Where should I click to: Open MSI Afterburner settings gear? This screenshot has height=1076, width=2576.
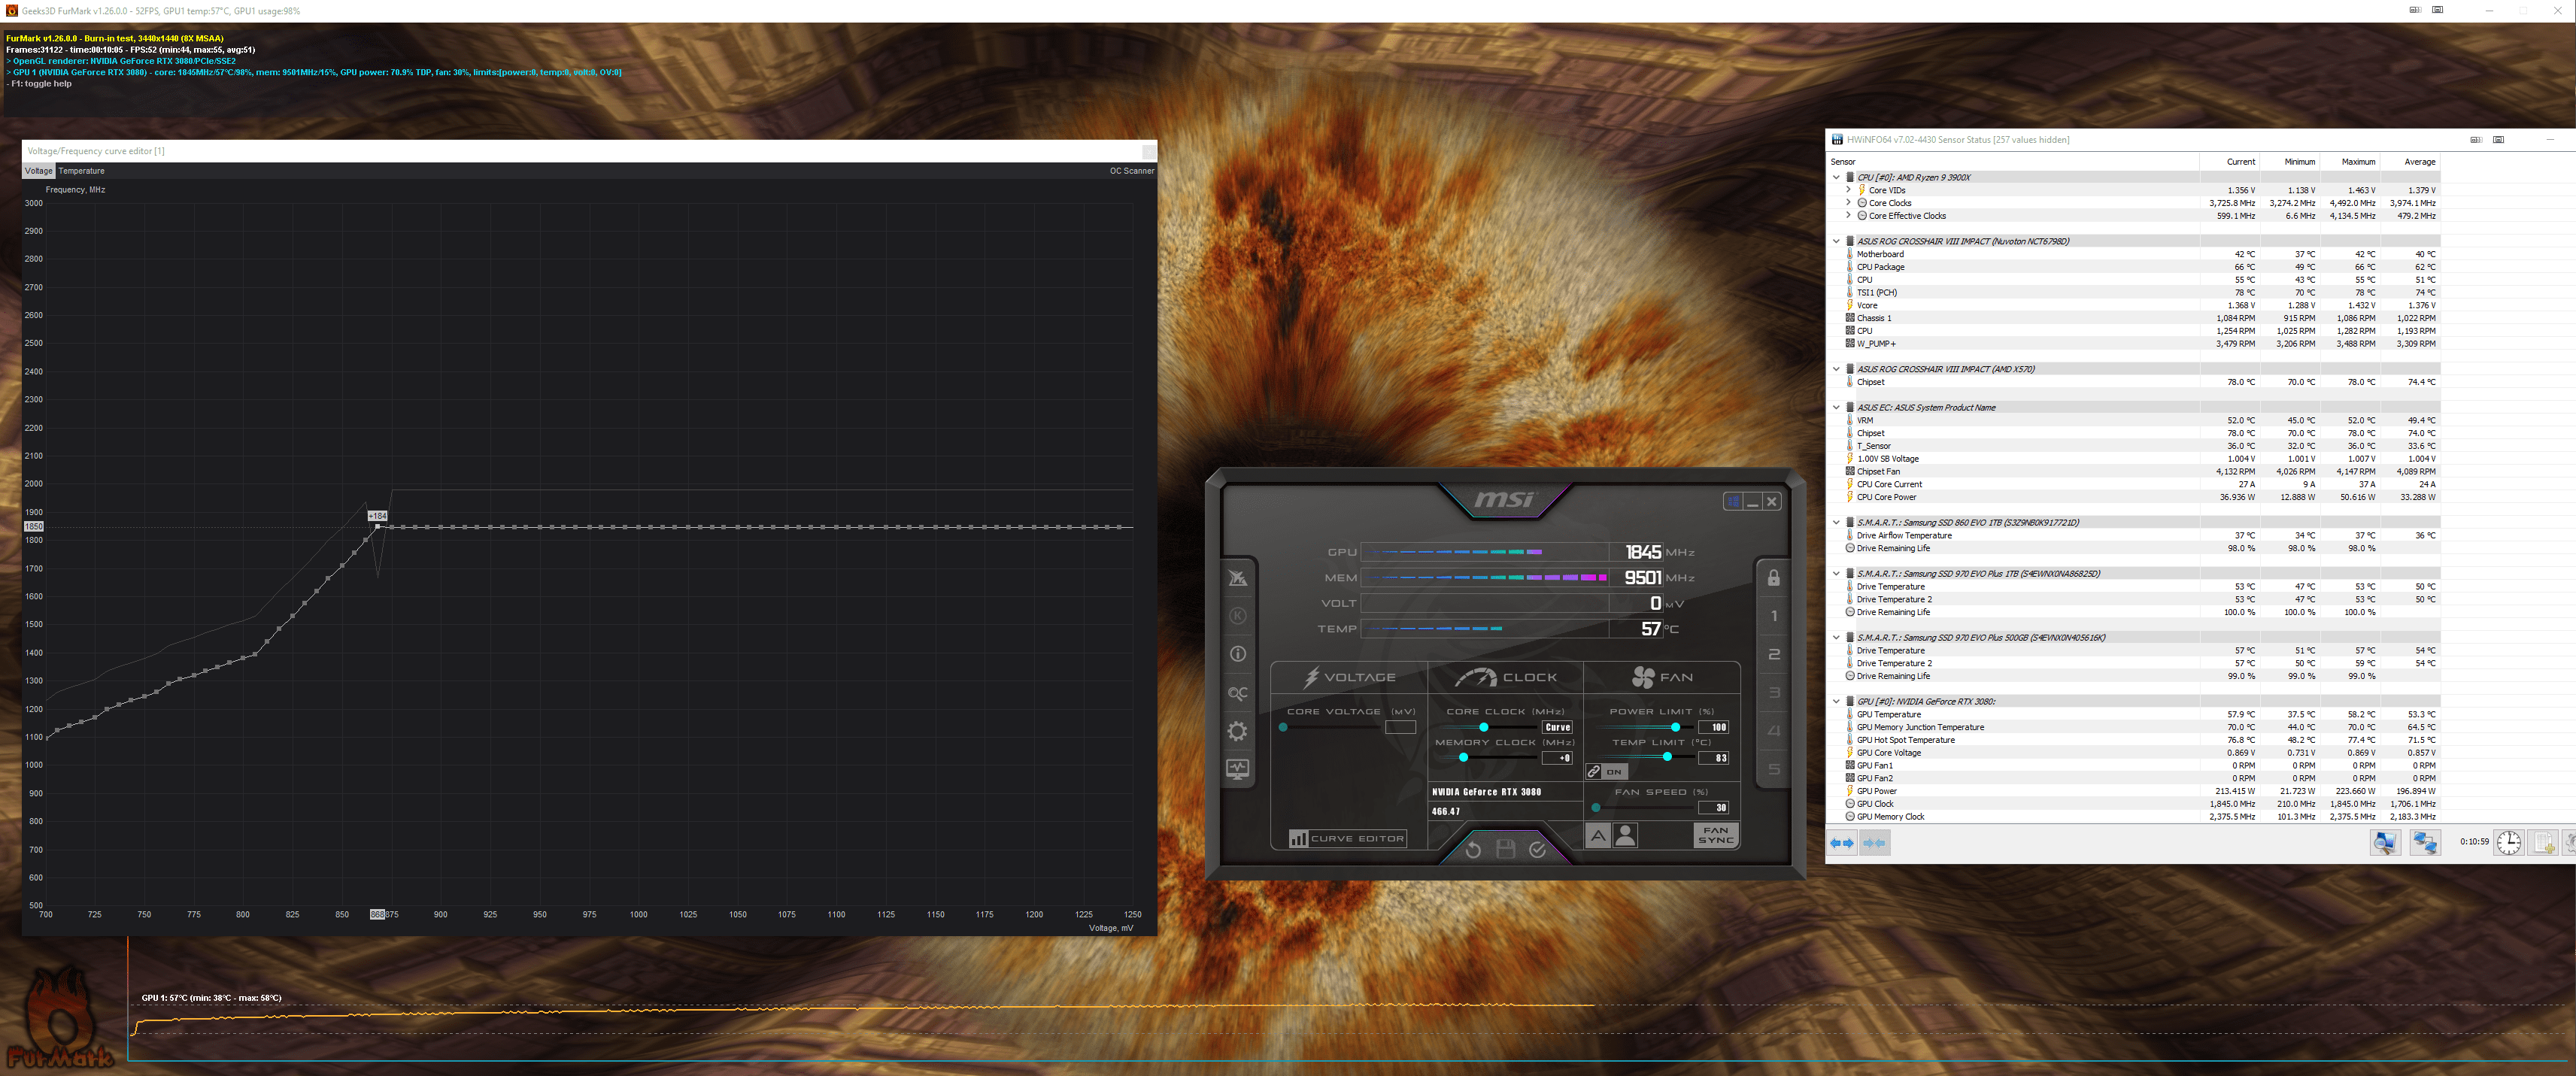[1238, 731]
